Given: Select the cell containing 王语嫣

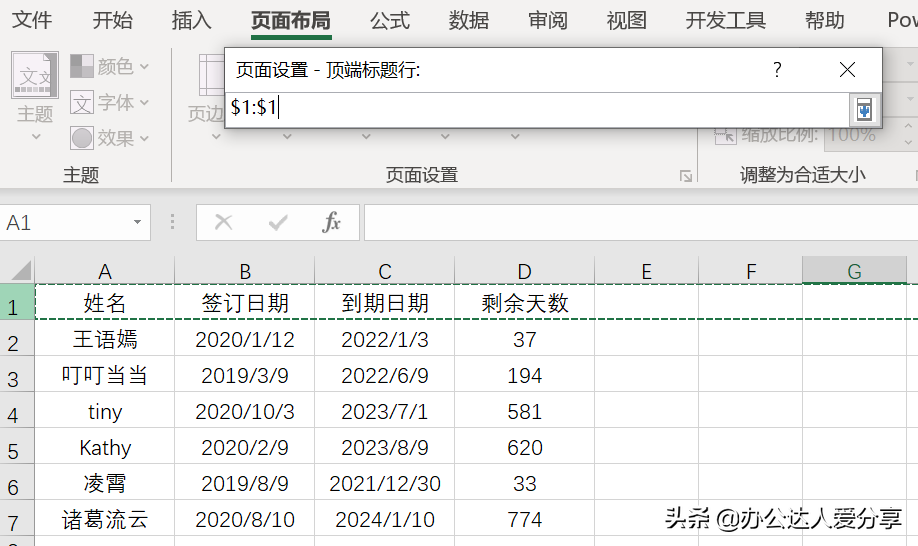Looking at the screenshot, I should 105,339.
